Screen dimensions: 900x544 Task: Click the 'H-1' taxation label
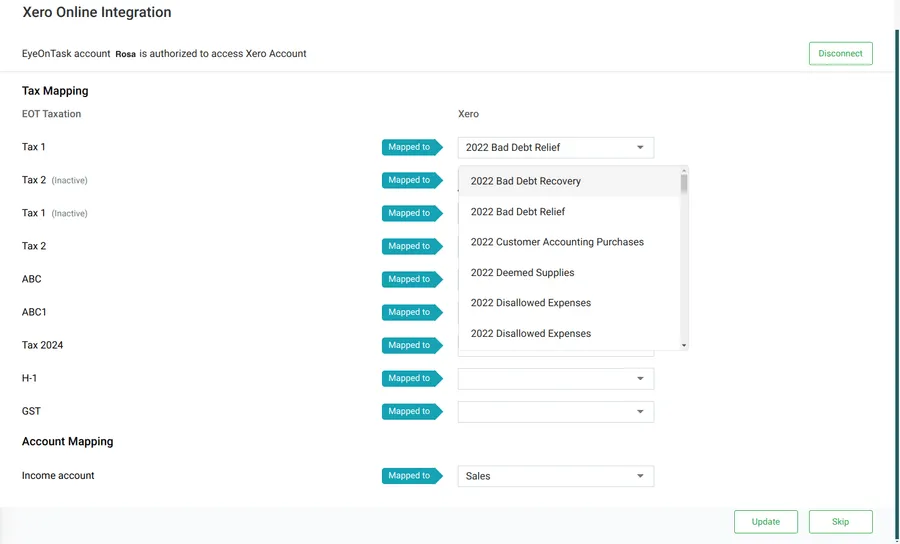pos(29,378)
